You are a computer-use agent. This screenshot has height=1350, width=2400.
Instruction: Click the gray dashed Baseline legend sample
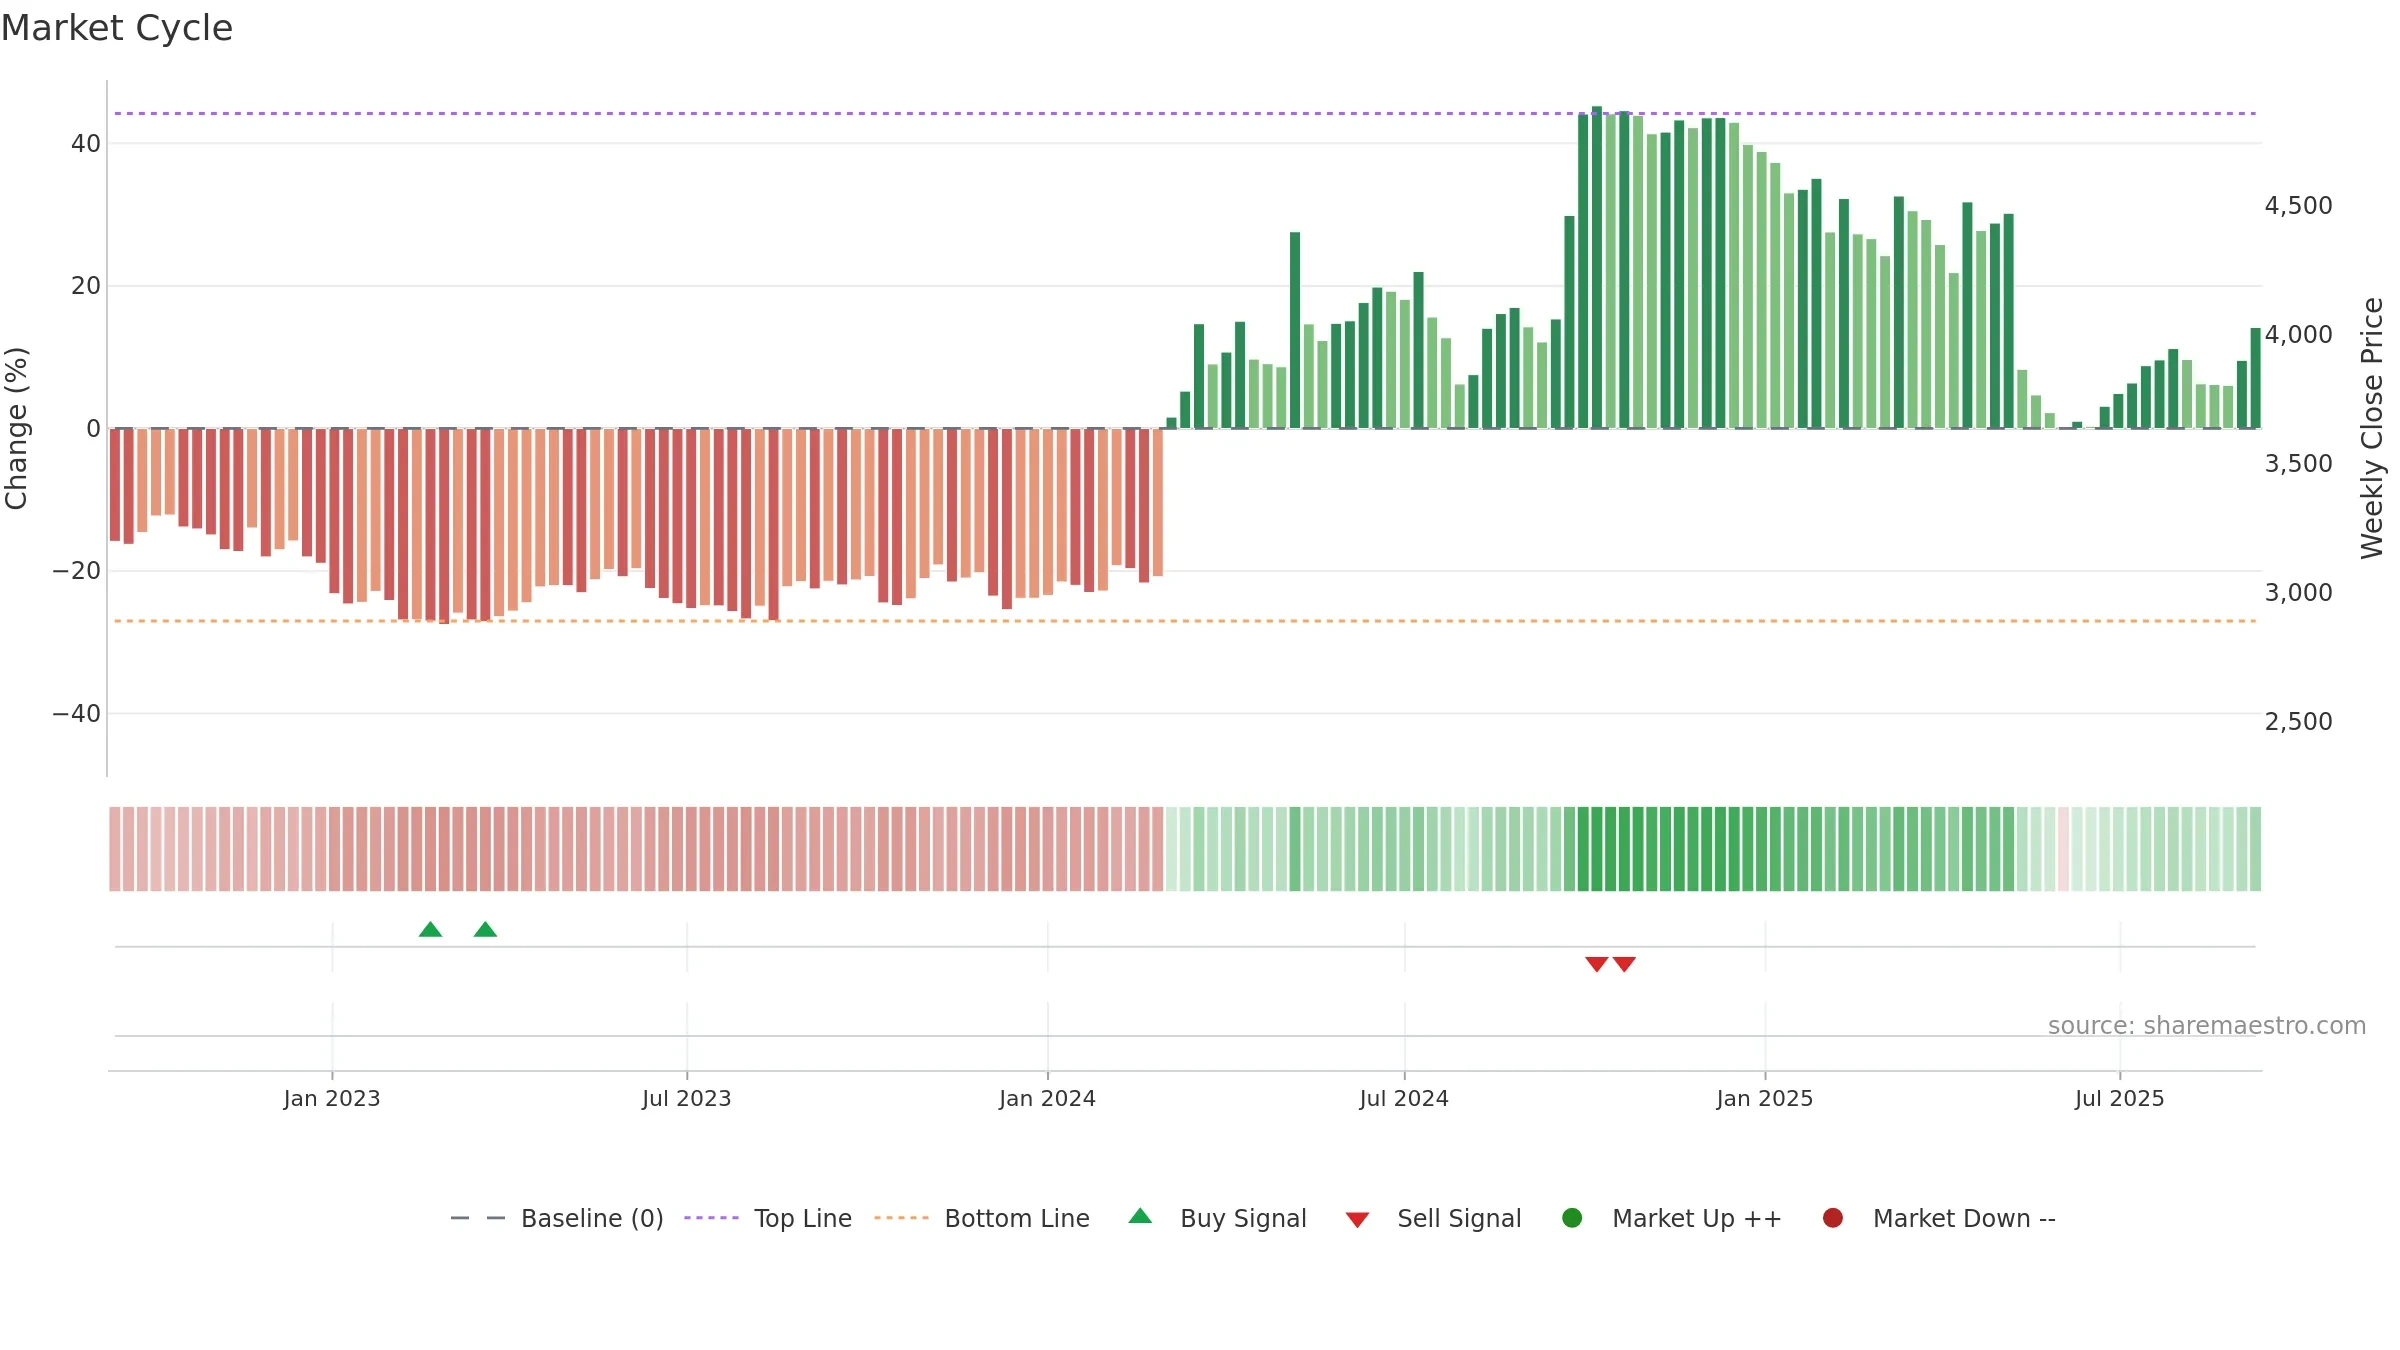point(478,1218)
